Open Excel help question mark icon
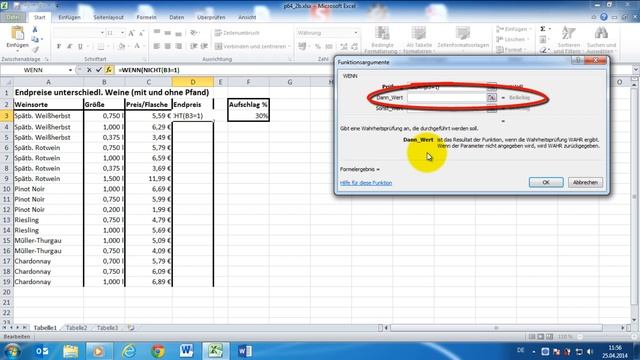The width and height of the screenshot is (640, 360). 604,17
